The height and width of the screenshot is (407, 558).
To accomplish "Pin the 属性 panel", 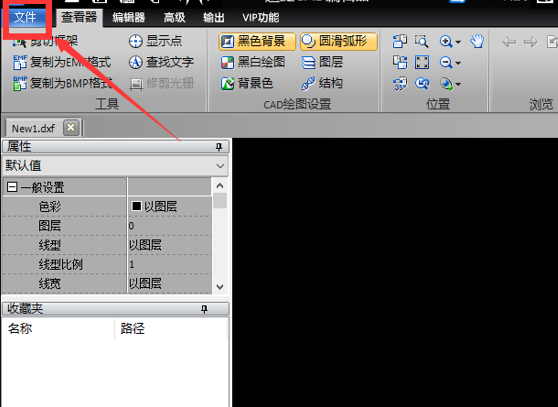I will pyautogui.click(x=219, y=147).
